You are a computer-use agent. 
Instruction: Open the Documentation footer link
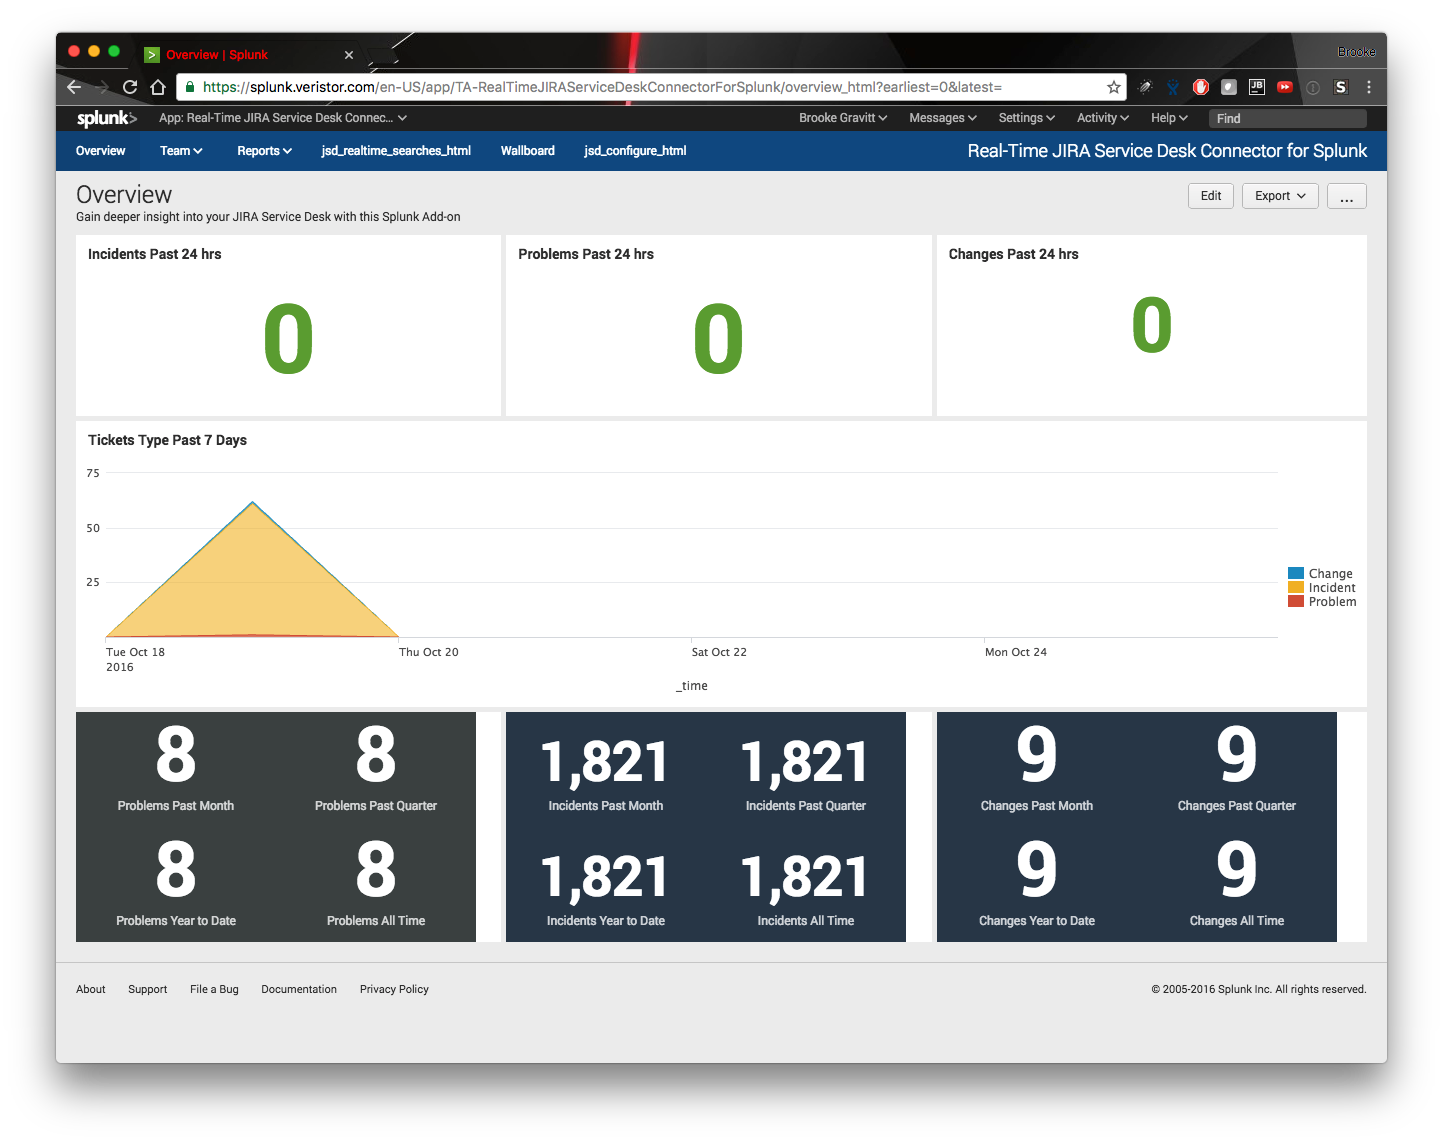(299, 989)
